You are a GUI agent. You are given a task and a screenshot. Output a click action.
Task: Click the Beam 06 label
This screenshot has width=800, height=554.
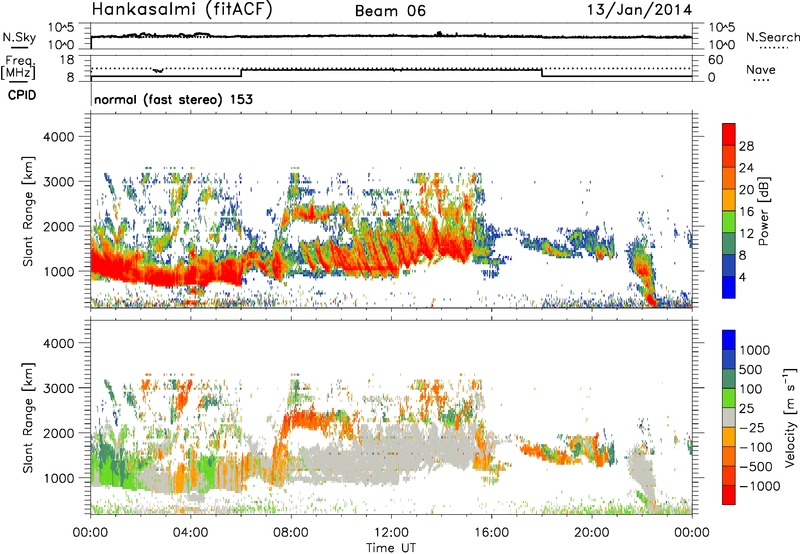click(390, 11)
